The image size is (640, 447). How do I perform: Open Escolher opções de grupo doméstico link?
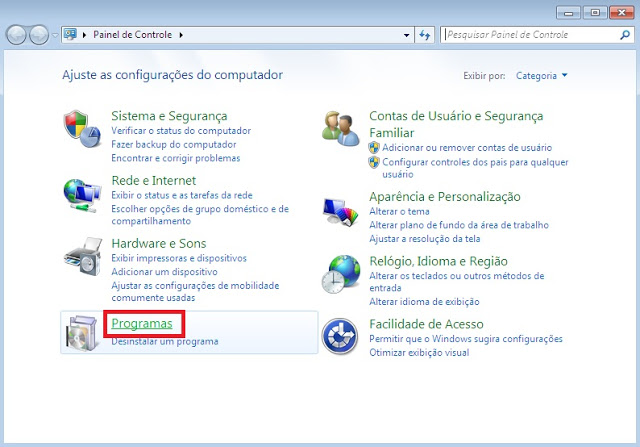click(200, 215)
